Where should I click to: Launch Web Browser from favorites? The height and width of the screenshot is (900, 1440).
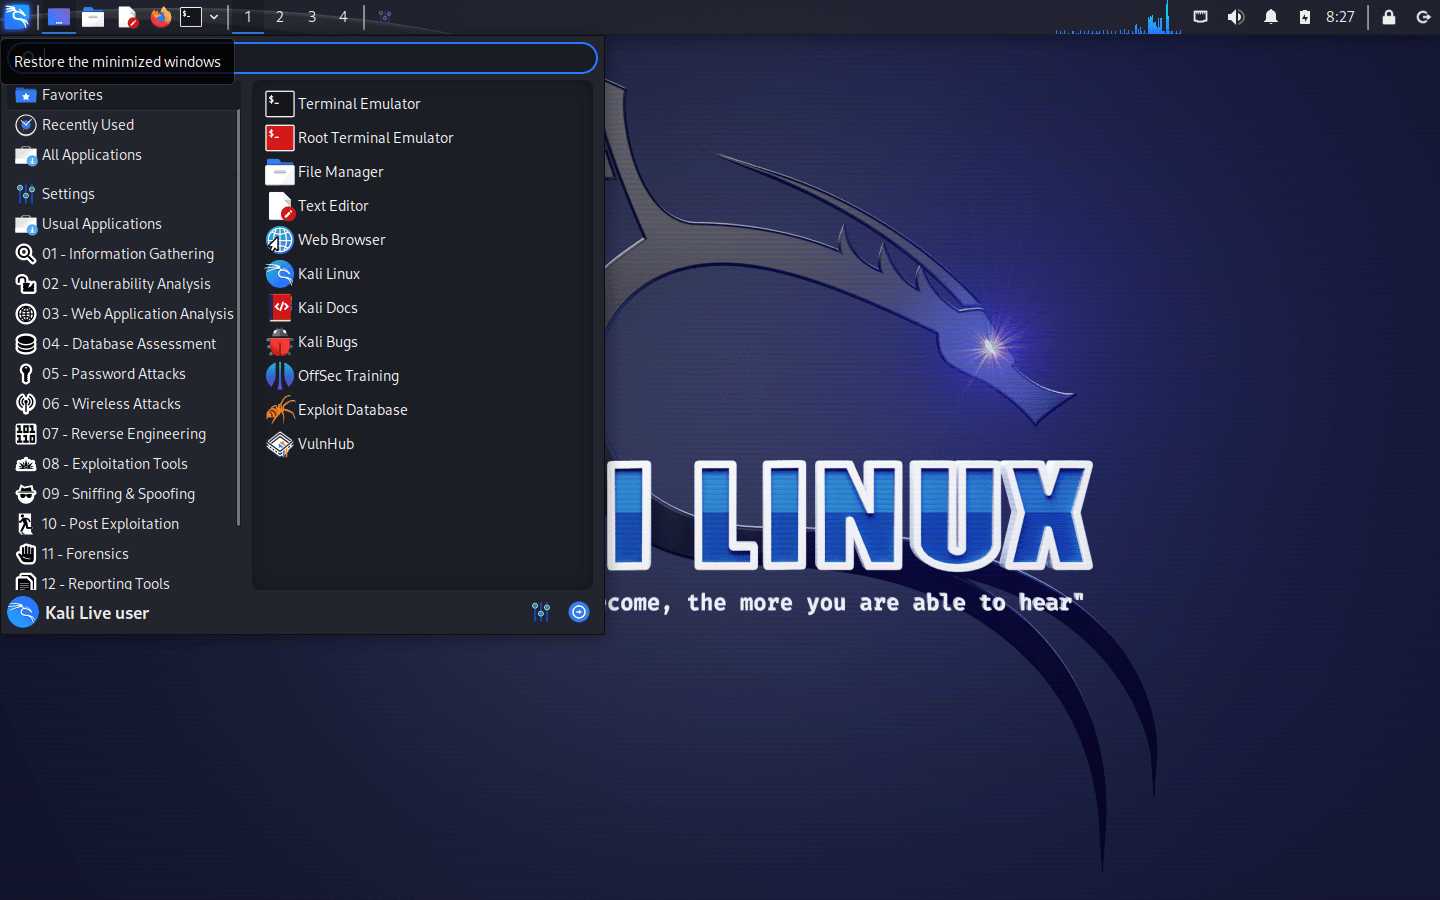(422, 240)
